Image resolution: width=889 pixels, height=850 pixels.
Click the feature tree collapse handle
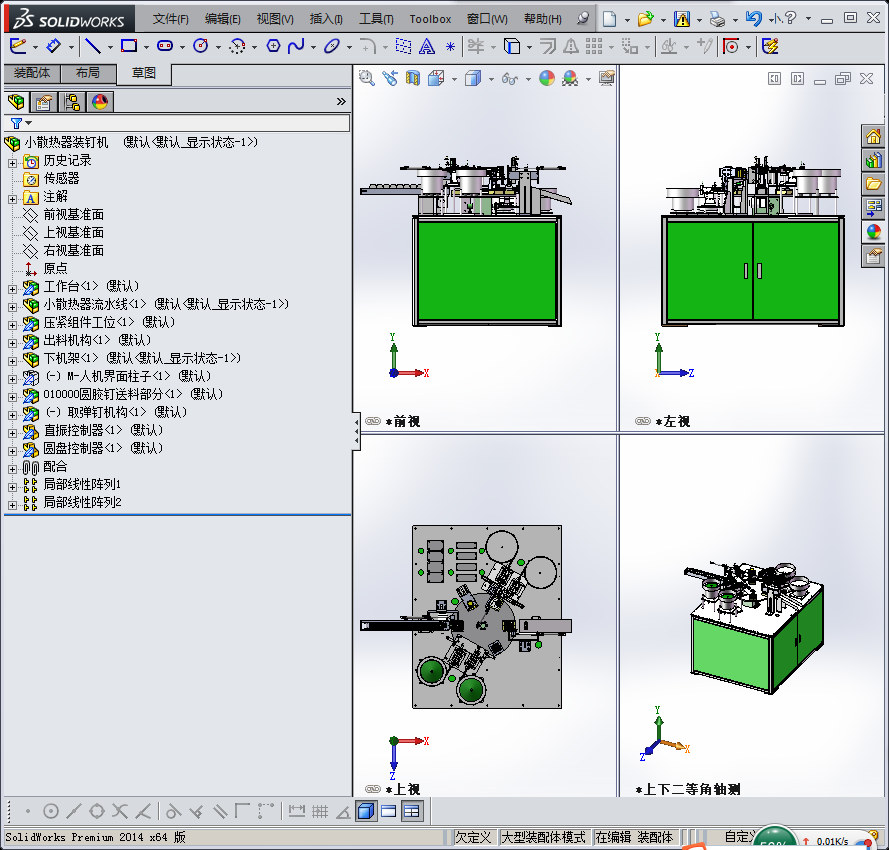(x=356, y=432)
